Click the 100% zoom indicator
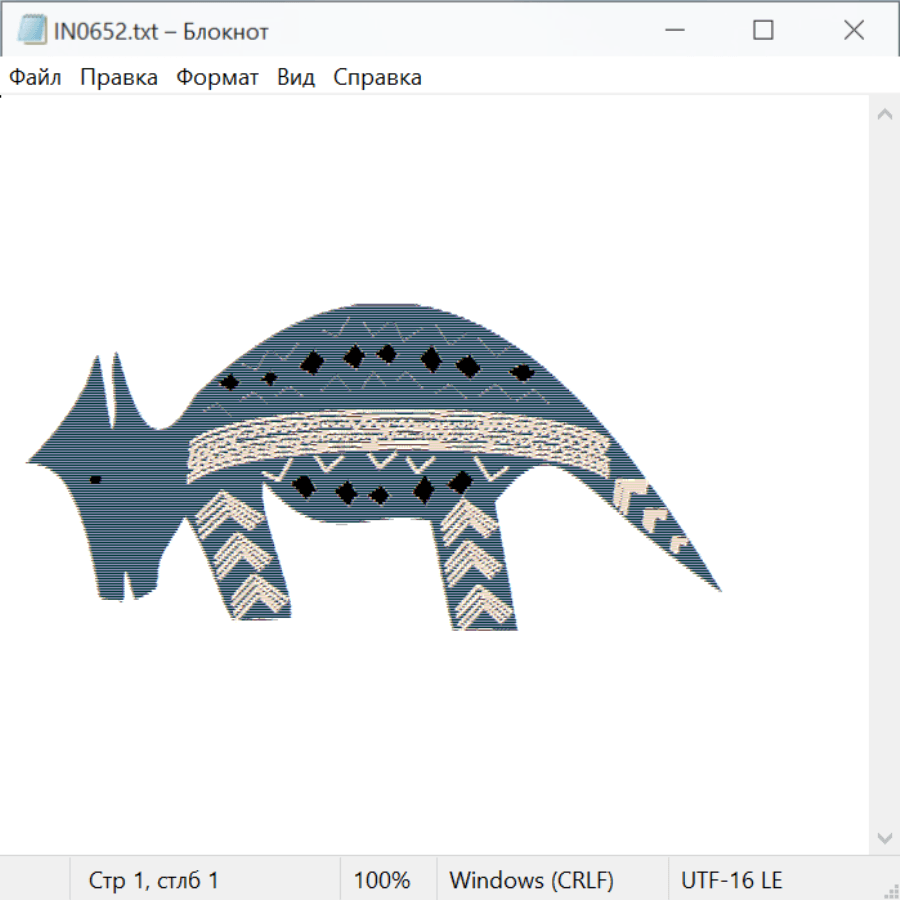This screenshot has width=900, height=900. (x=382, y=880)
